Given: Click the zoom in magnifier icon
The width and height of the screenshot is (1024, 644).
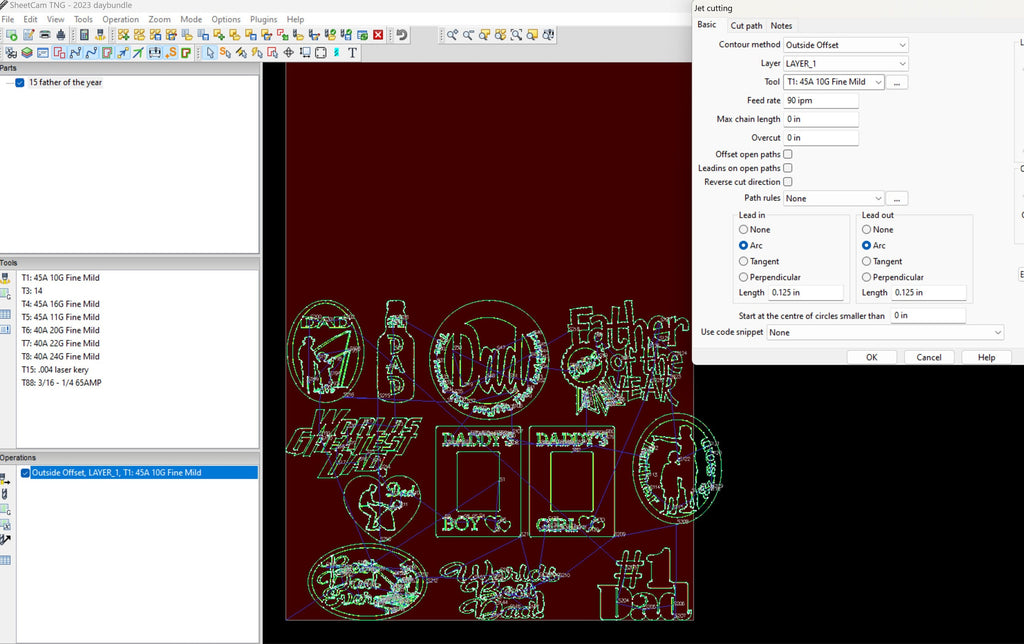Looking at the screenshot, I should pyautogui.click(x=452, y=35).
